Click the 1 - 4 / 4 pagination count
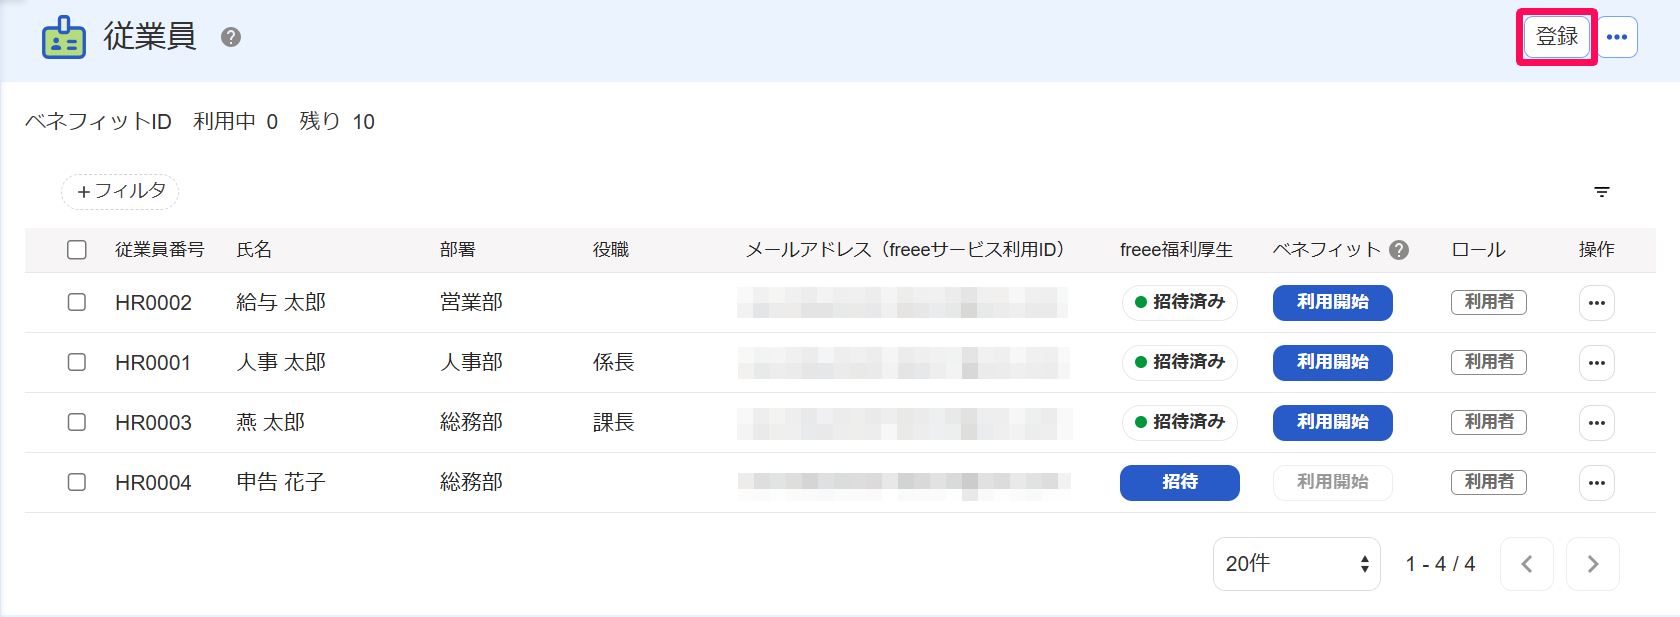The height and width of the screenshot is (617, 1680). 1440,564
